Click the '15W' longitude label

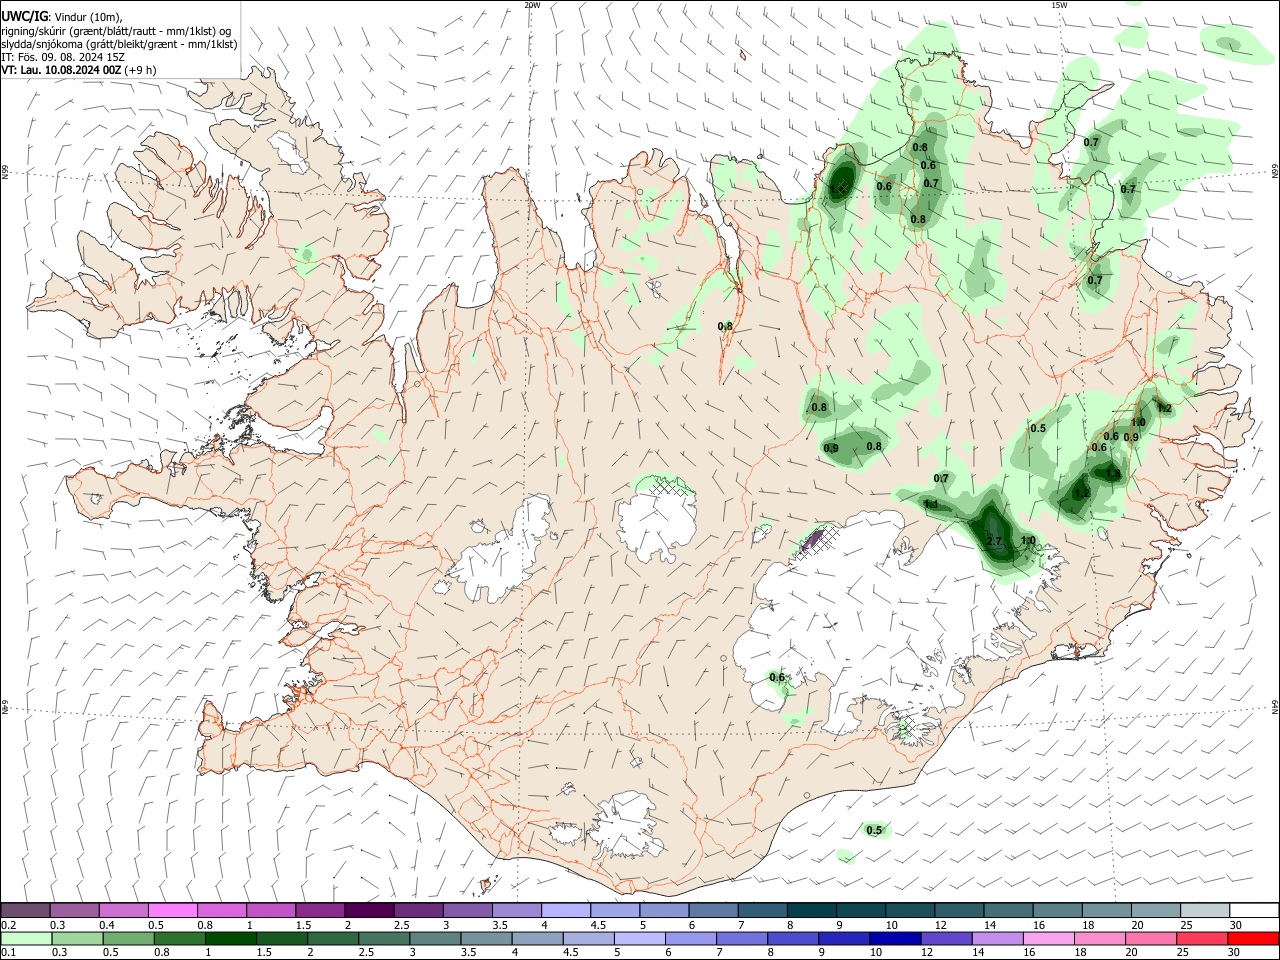[1059, 5]
